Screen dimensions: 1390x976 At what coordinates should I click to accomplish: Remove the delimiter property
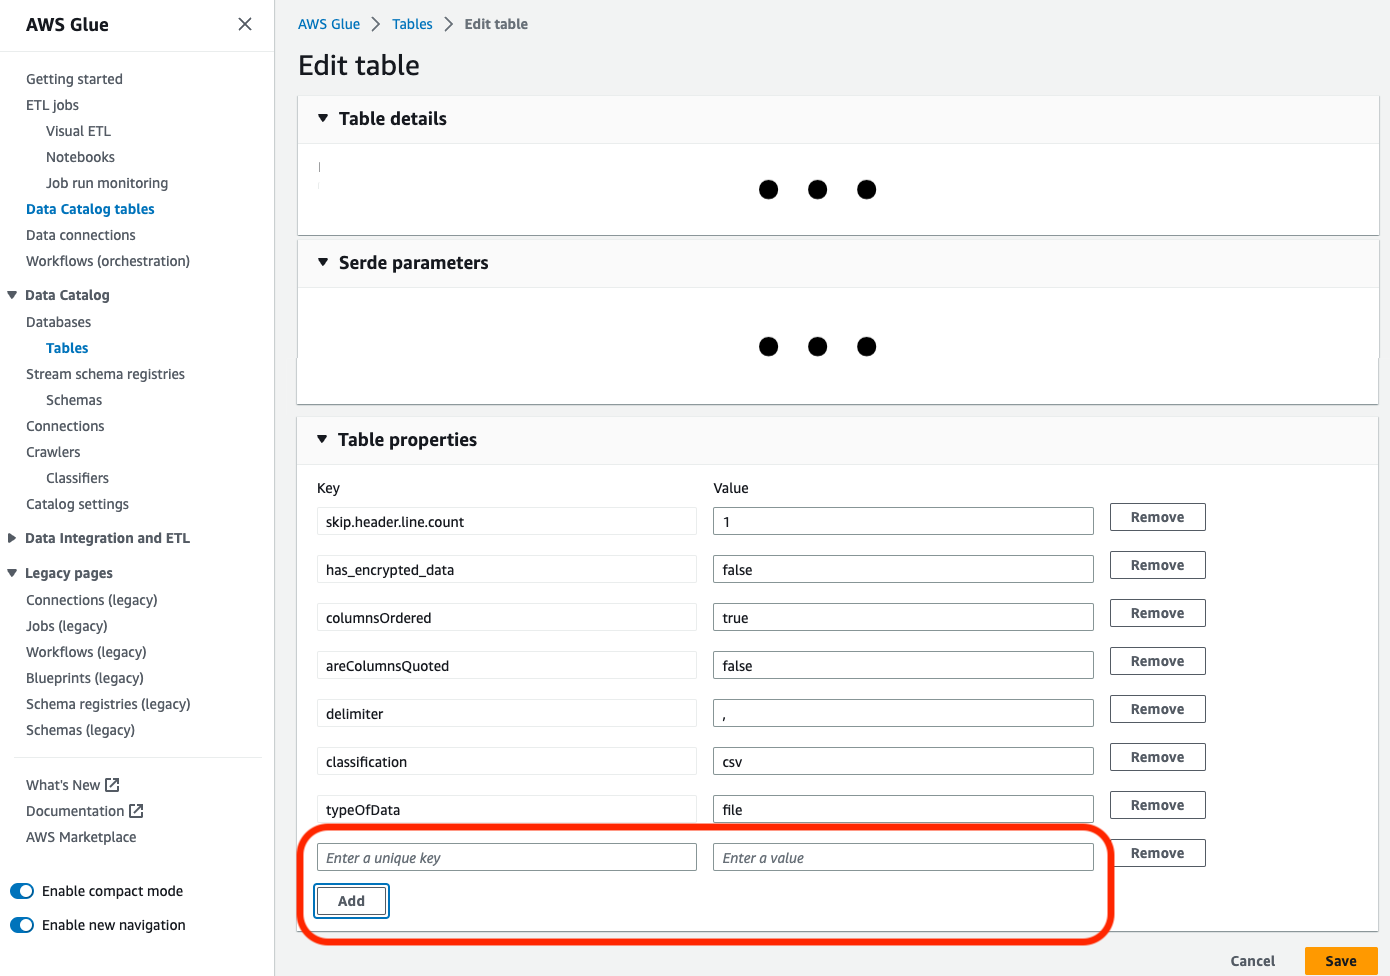pyautogui.click(x=1157, y=708)
